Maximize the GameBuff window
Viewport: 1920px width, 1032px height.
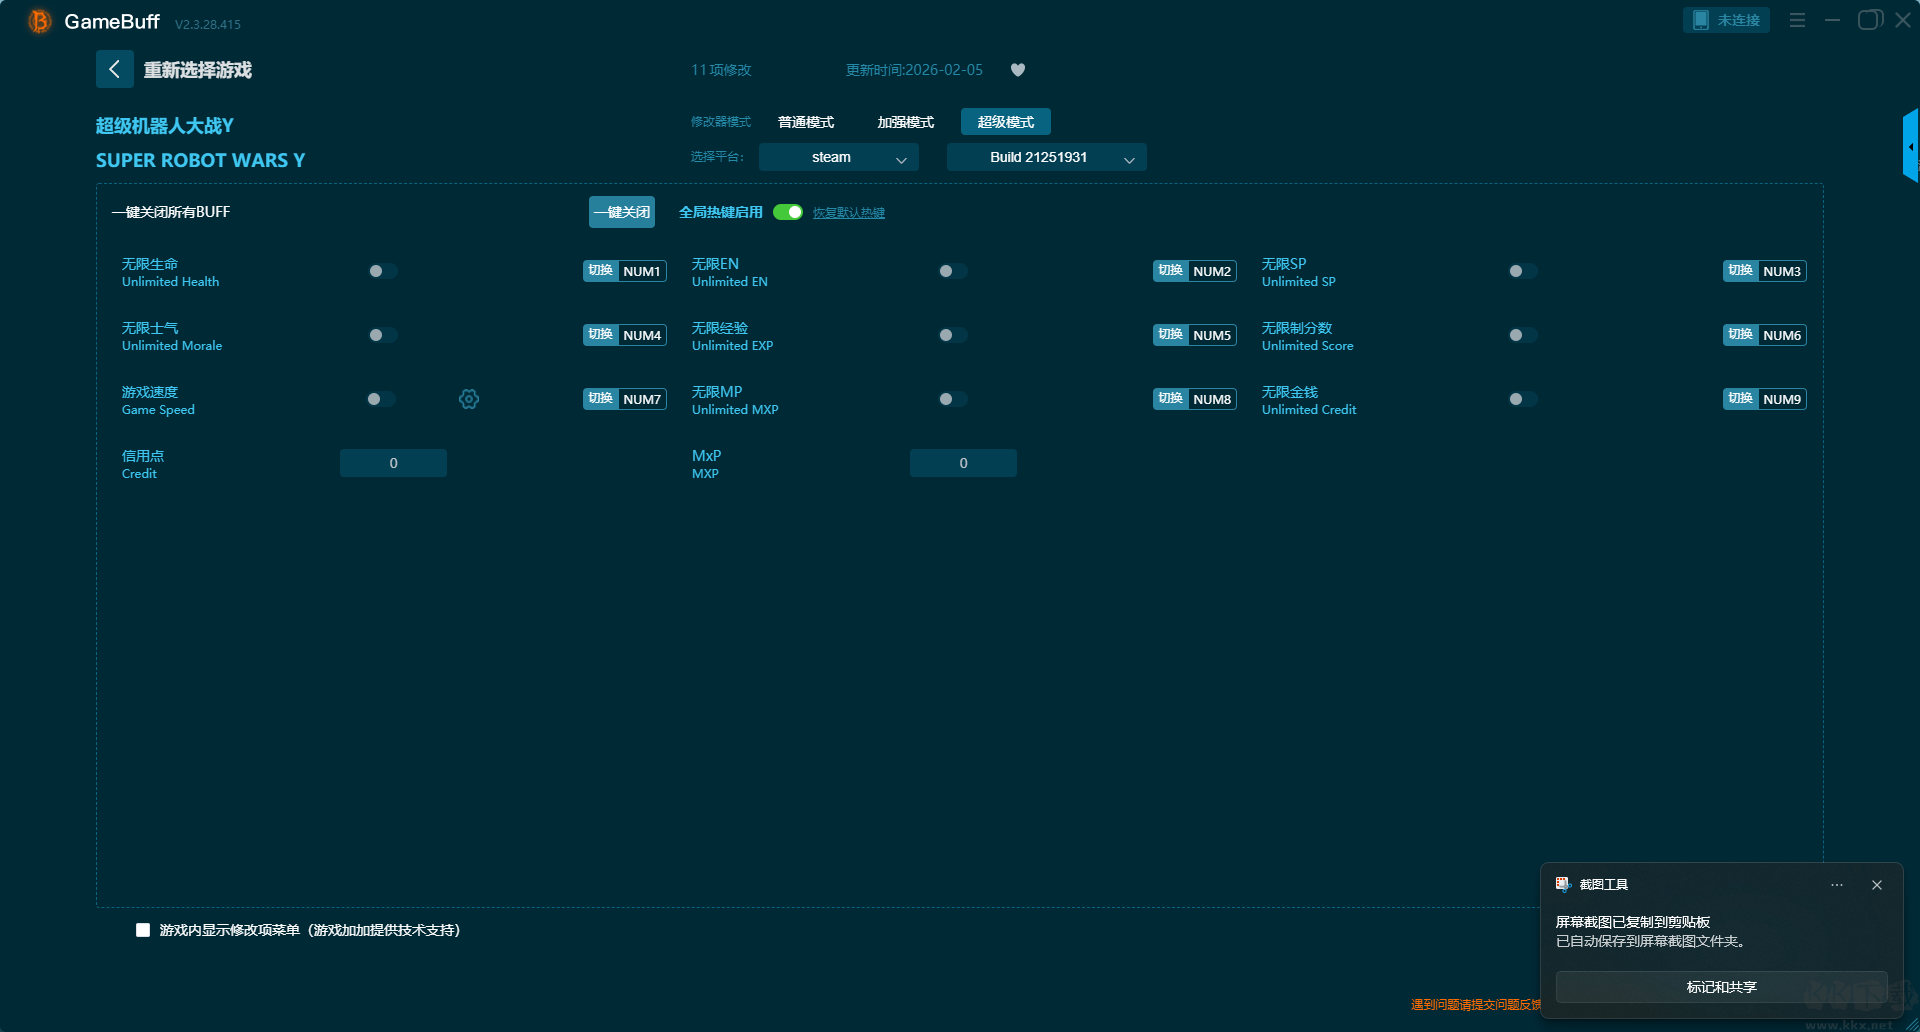1869,20
